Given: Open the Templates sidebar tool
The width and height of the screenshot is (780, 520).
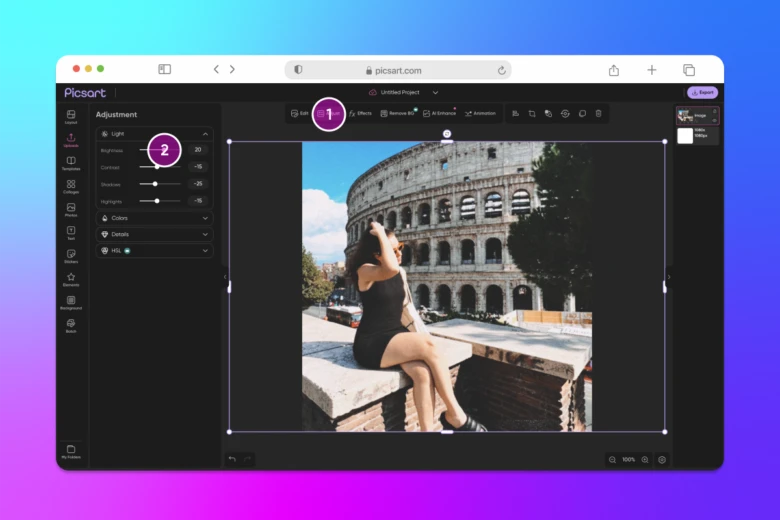Looking at the screenshot, I should [71, 162].
